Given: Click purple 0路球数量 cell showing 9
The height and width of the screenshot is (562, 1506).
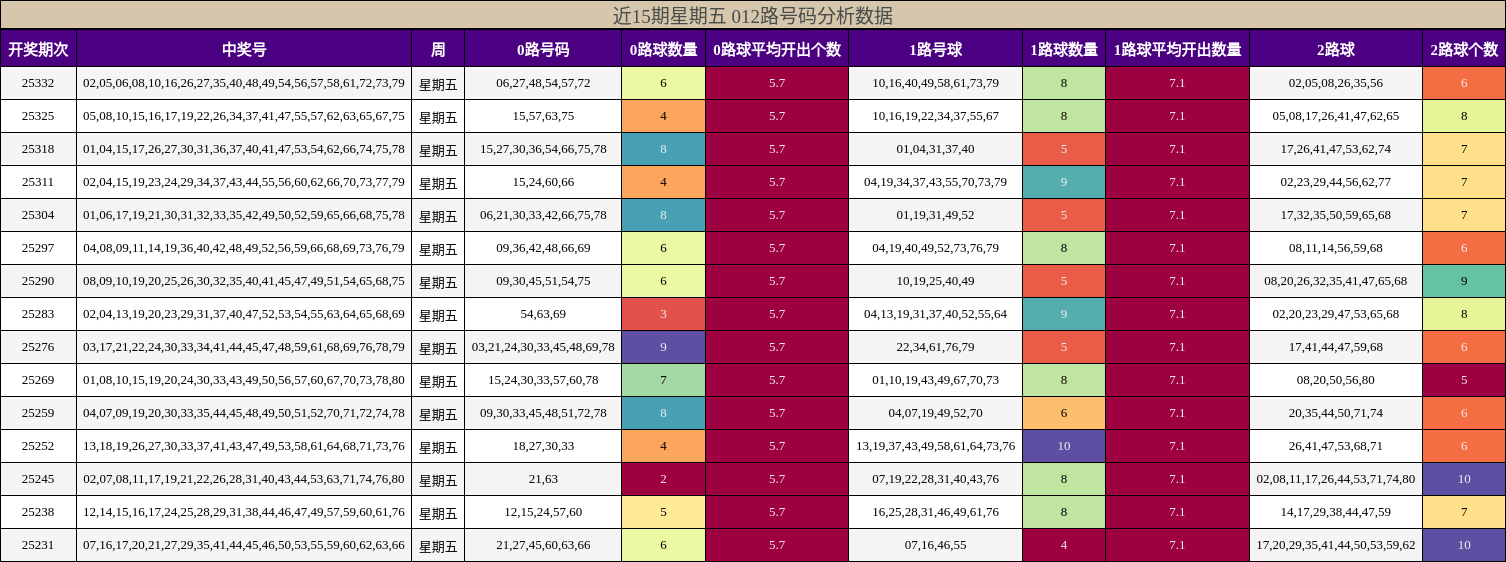Looking at the screenshot, I should 663,347.
